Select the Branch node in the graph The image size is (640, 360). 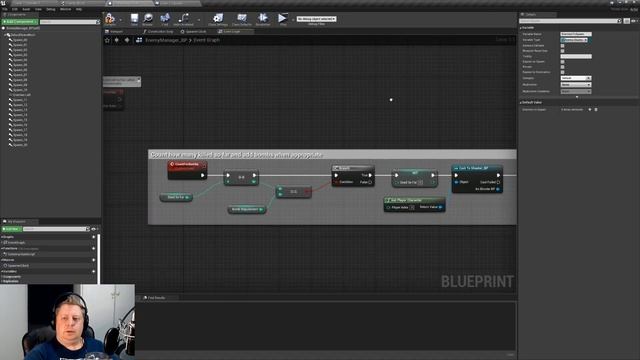353,176
